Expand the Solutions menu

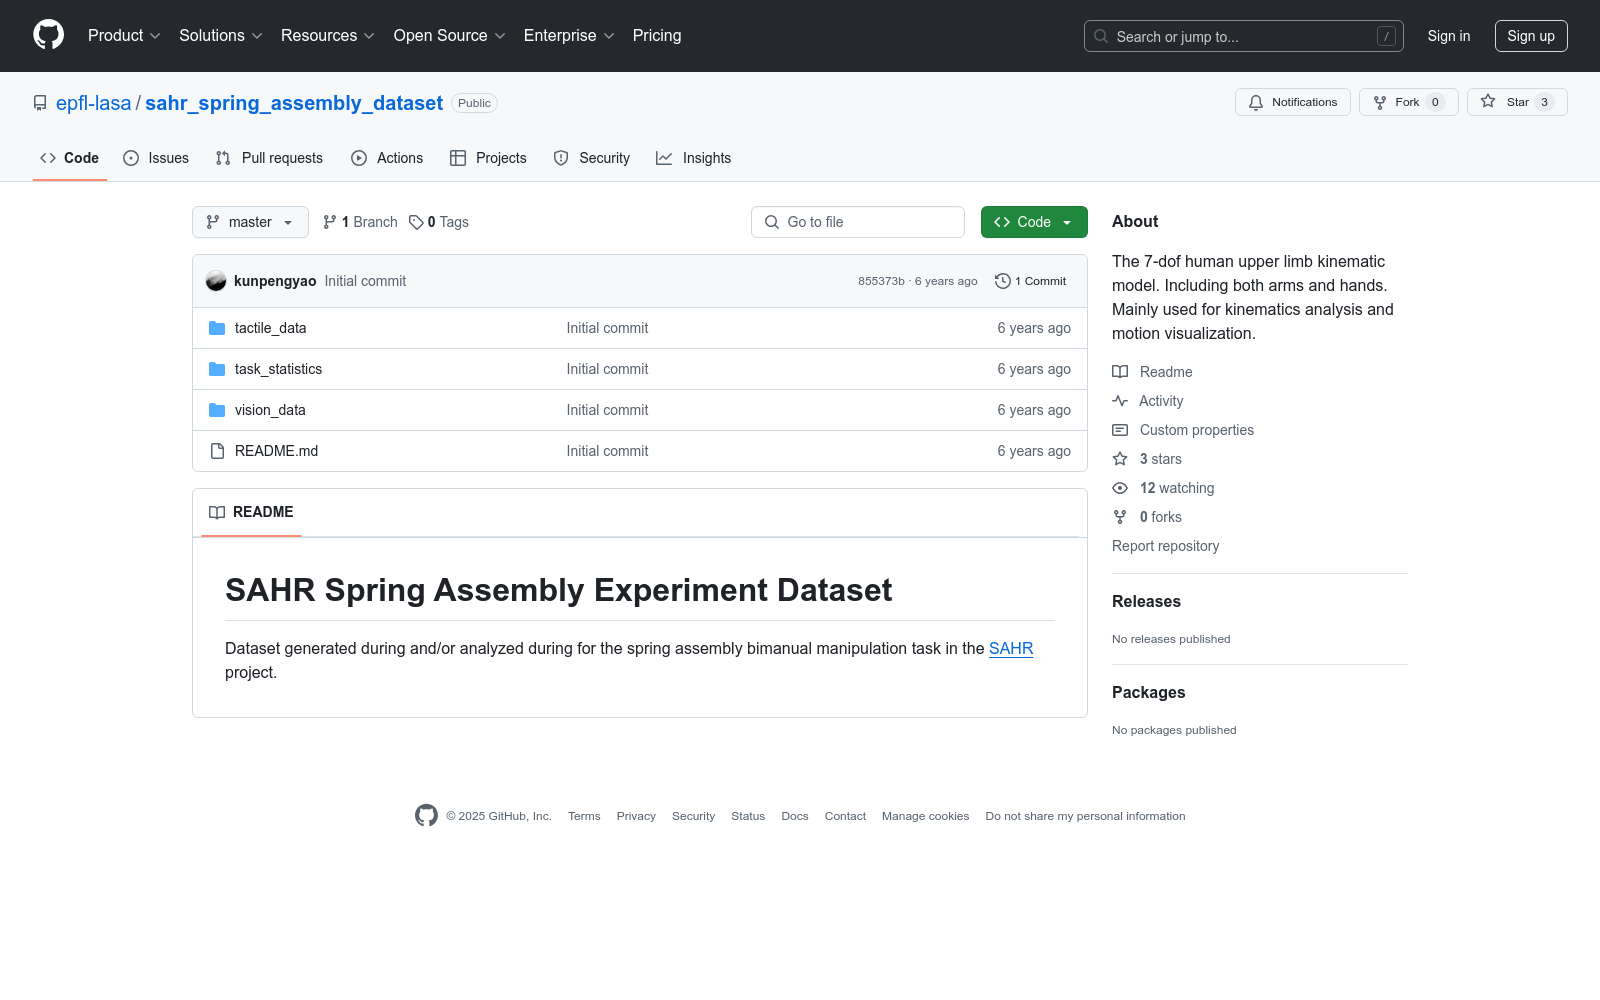coord(221,35)
